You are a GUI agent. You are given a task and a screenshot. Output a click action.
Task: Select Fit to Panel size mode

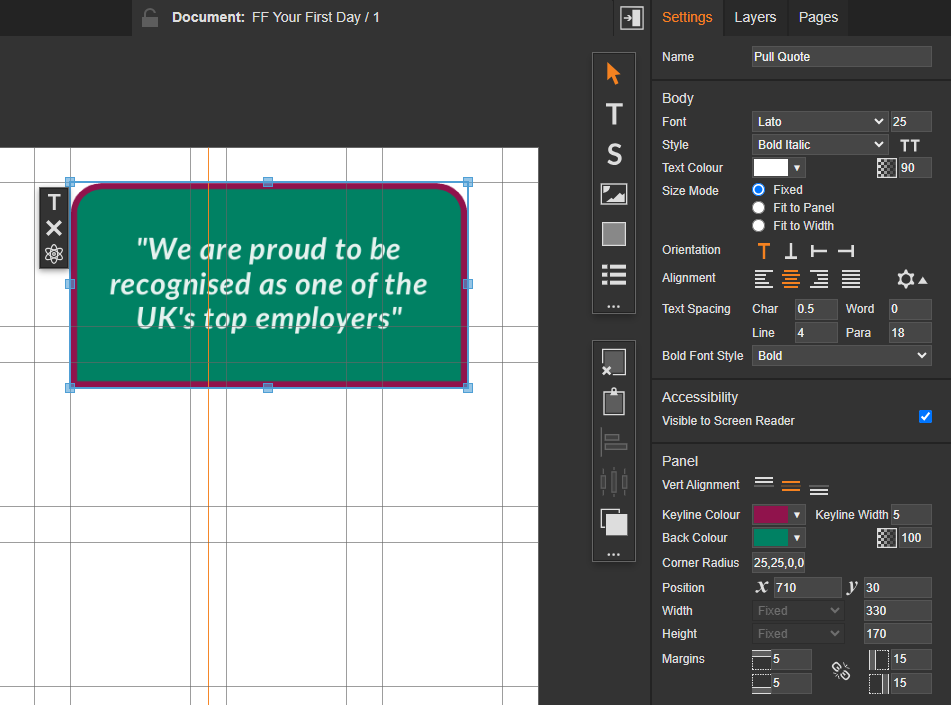[759, 208]
